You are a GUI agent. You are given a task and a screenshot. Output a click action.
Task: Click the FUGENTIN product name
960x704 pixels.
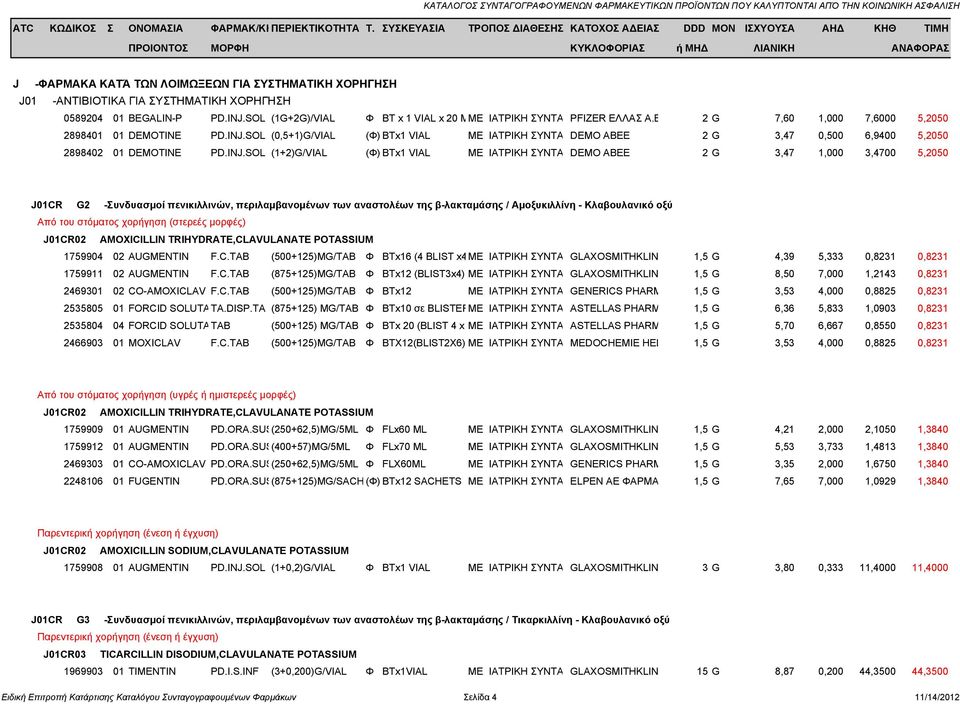click(x=154, y=481)
